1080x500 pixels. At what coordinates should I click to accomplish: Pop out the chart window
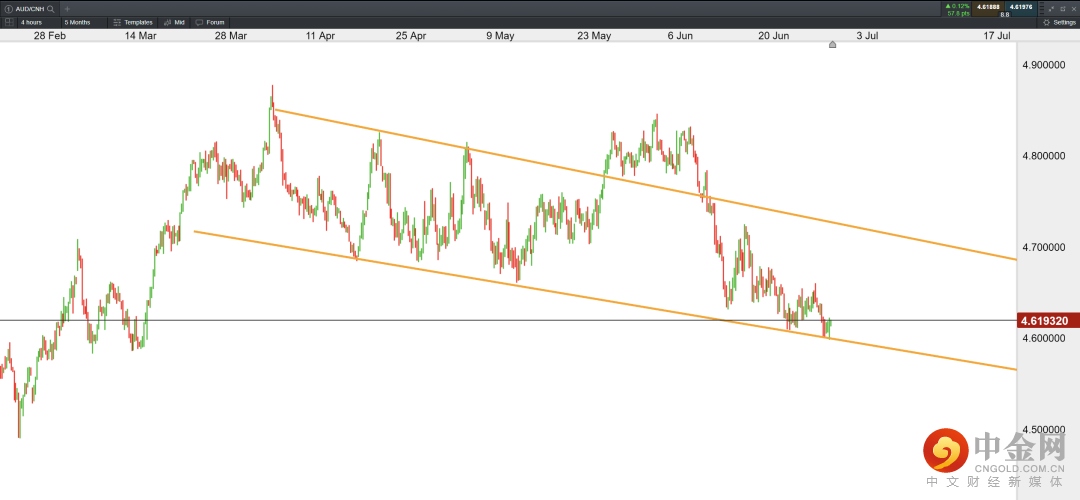pyautogui.click(x=1063, y=9)
